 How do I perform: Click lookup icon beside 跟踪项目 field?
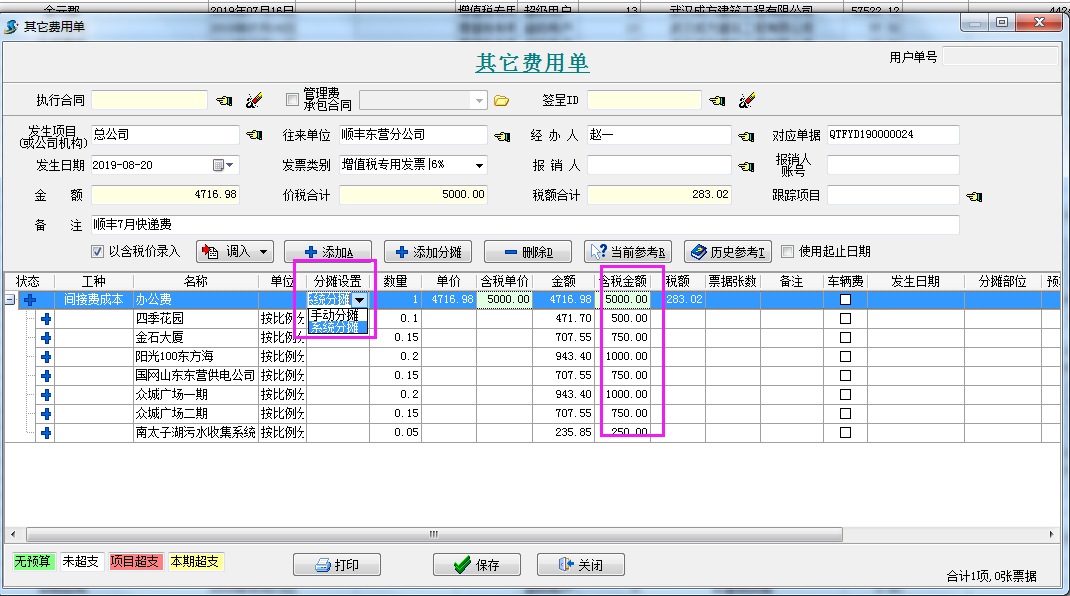tap(974, 195)
